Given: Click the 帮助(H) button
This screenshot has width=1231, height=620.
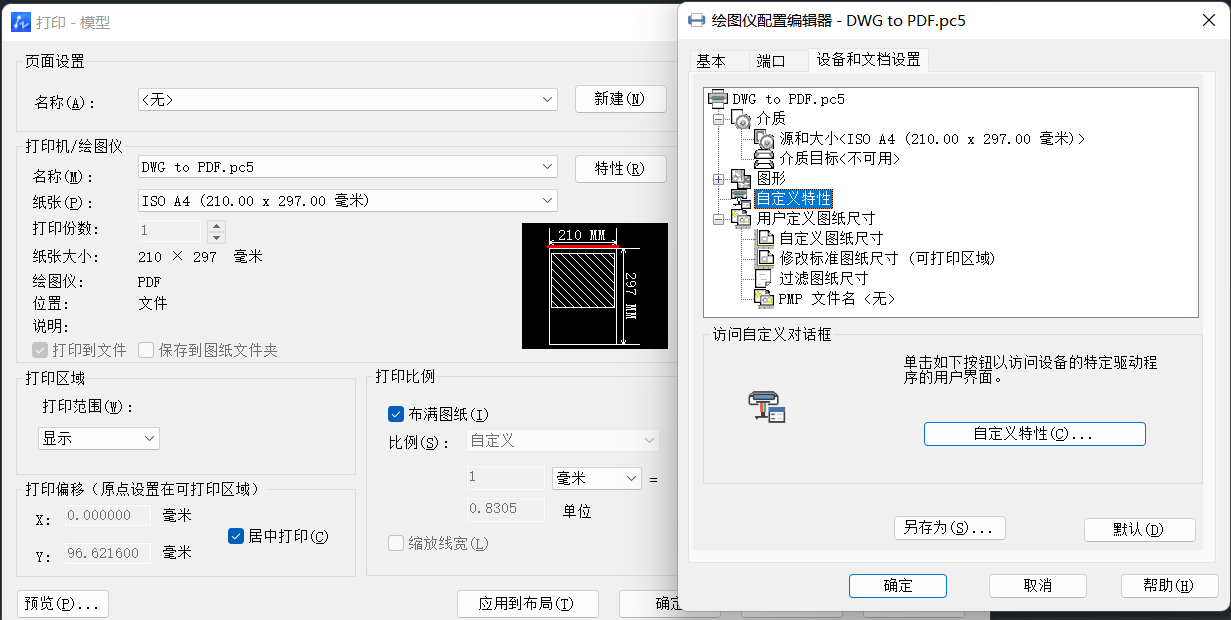Looking at the screenshot, I should click(1169, 586).
